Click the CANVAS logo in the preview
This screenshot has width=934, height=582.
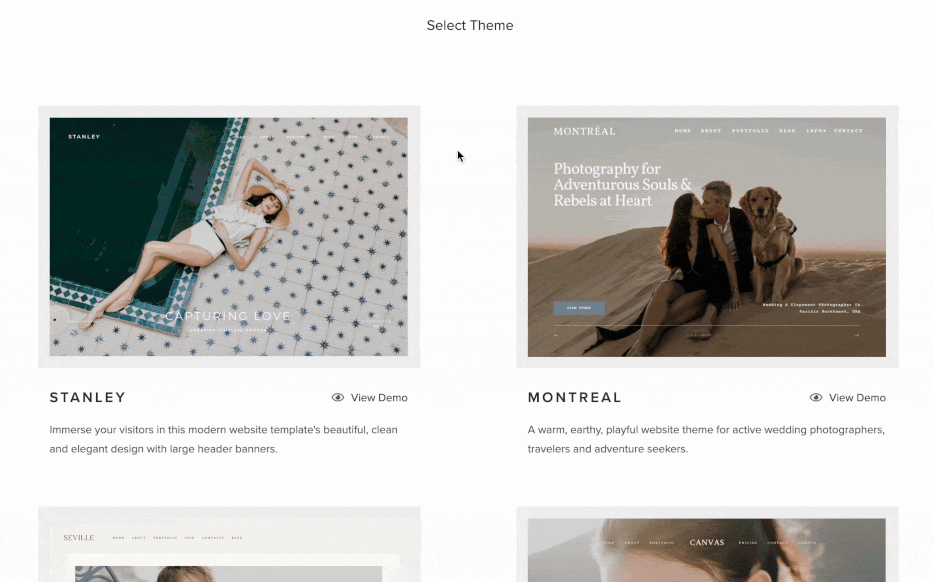tap(707, 542)
